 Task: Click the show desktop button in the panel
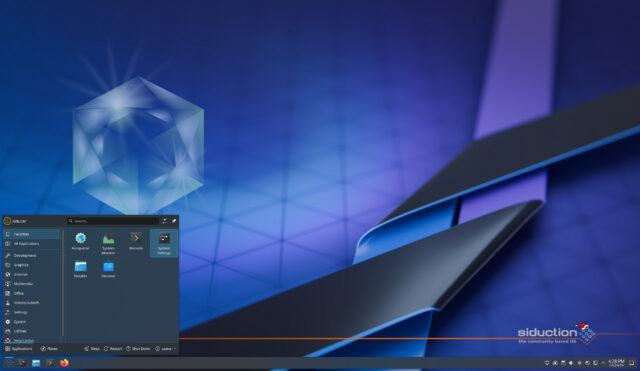click(631, 363)
